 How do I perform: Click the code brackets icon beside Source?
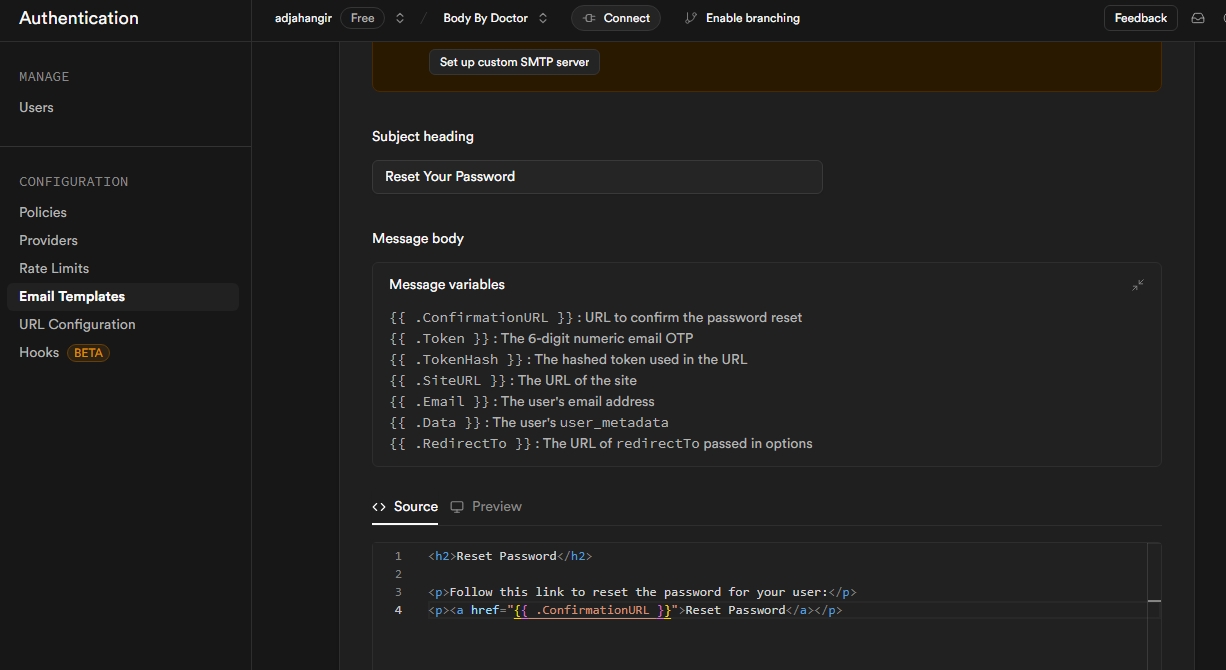379,507
